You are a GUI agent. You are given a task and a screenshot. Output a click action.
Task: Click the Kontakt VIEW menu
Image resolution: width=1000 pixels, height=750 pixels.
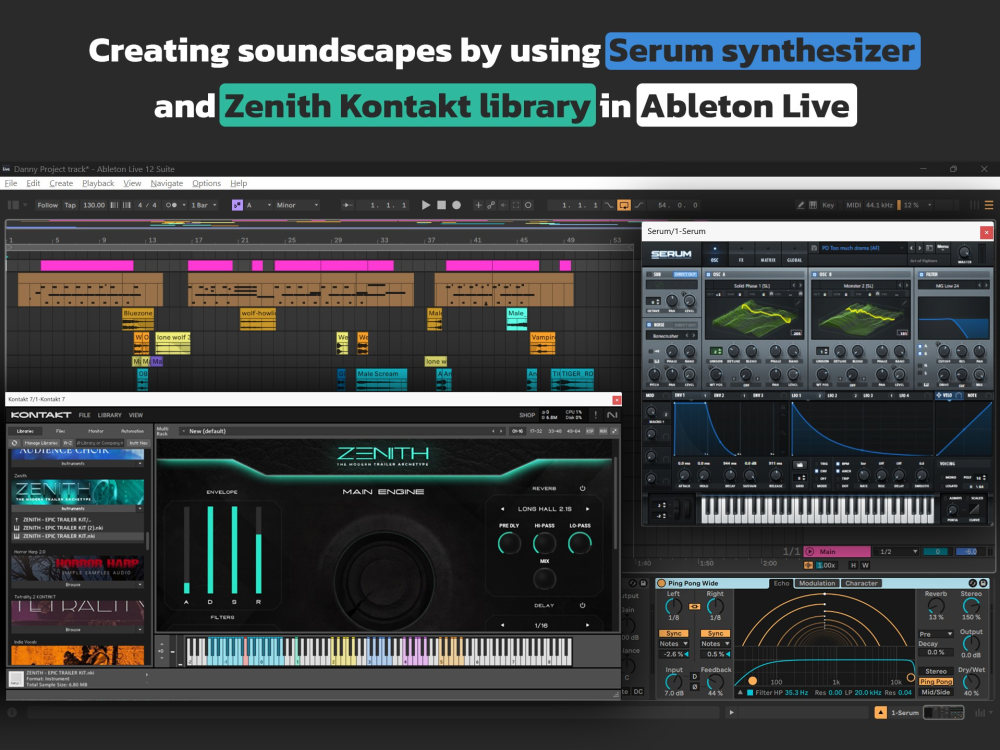[x=136, y=415]
